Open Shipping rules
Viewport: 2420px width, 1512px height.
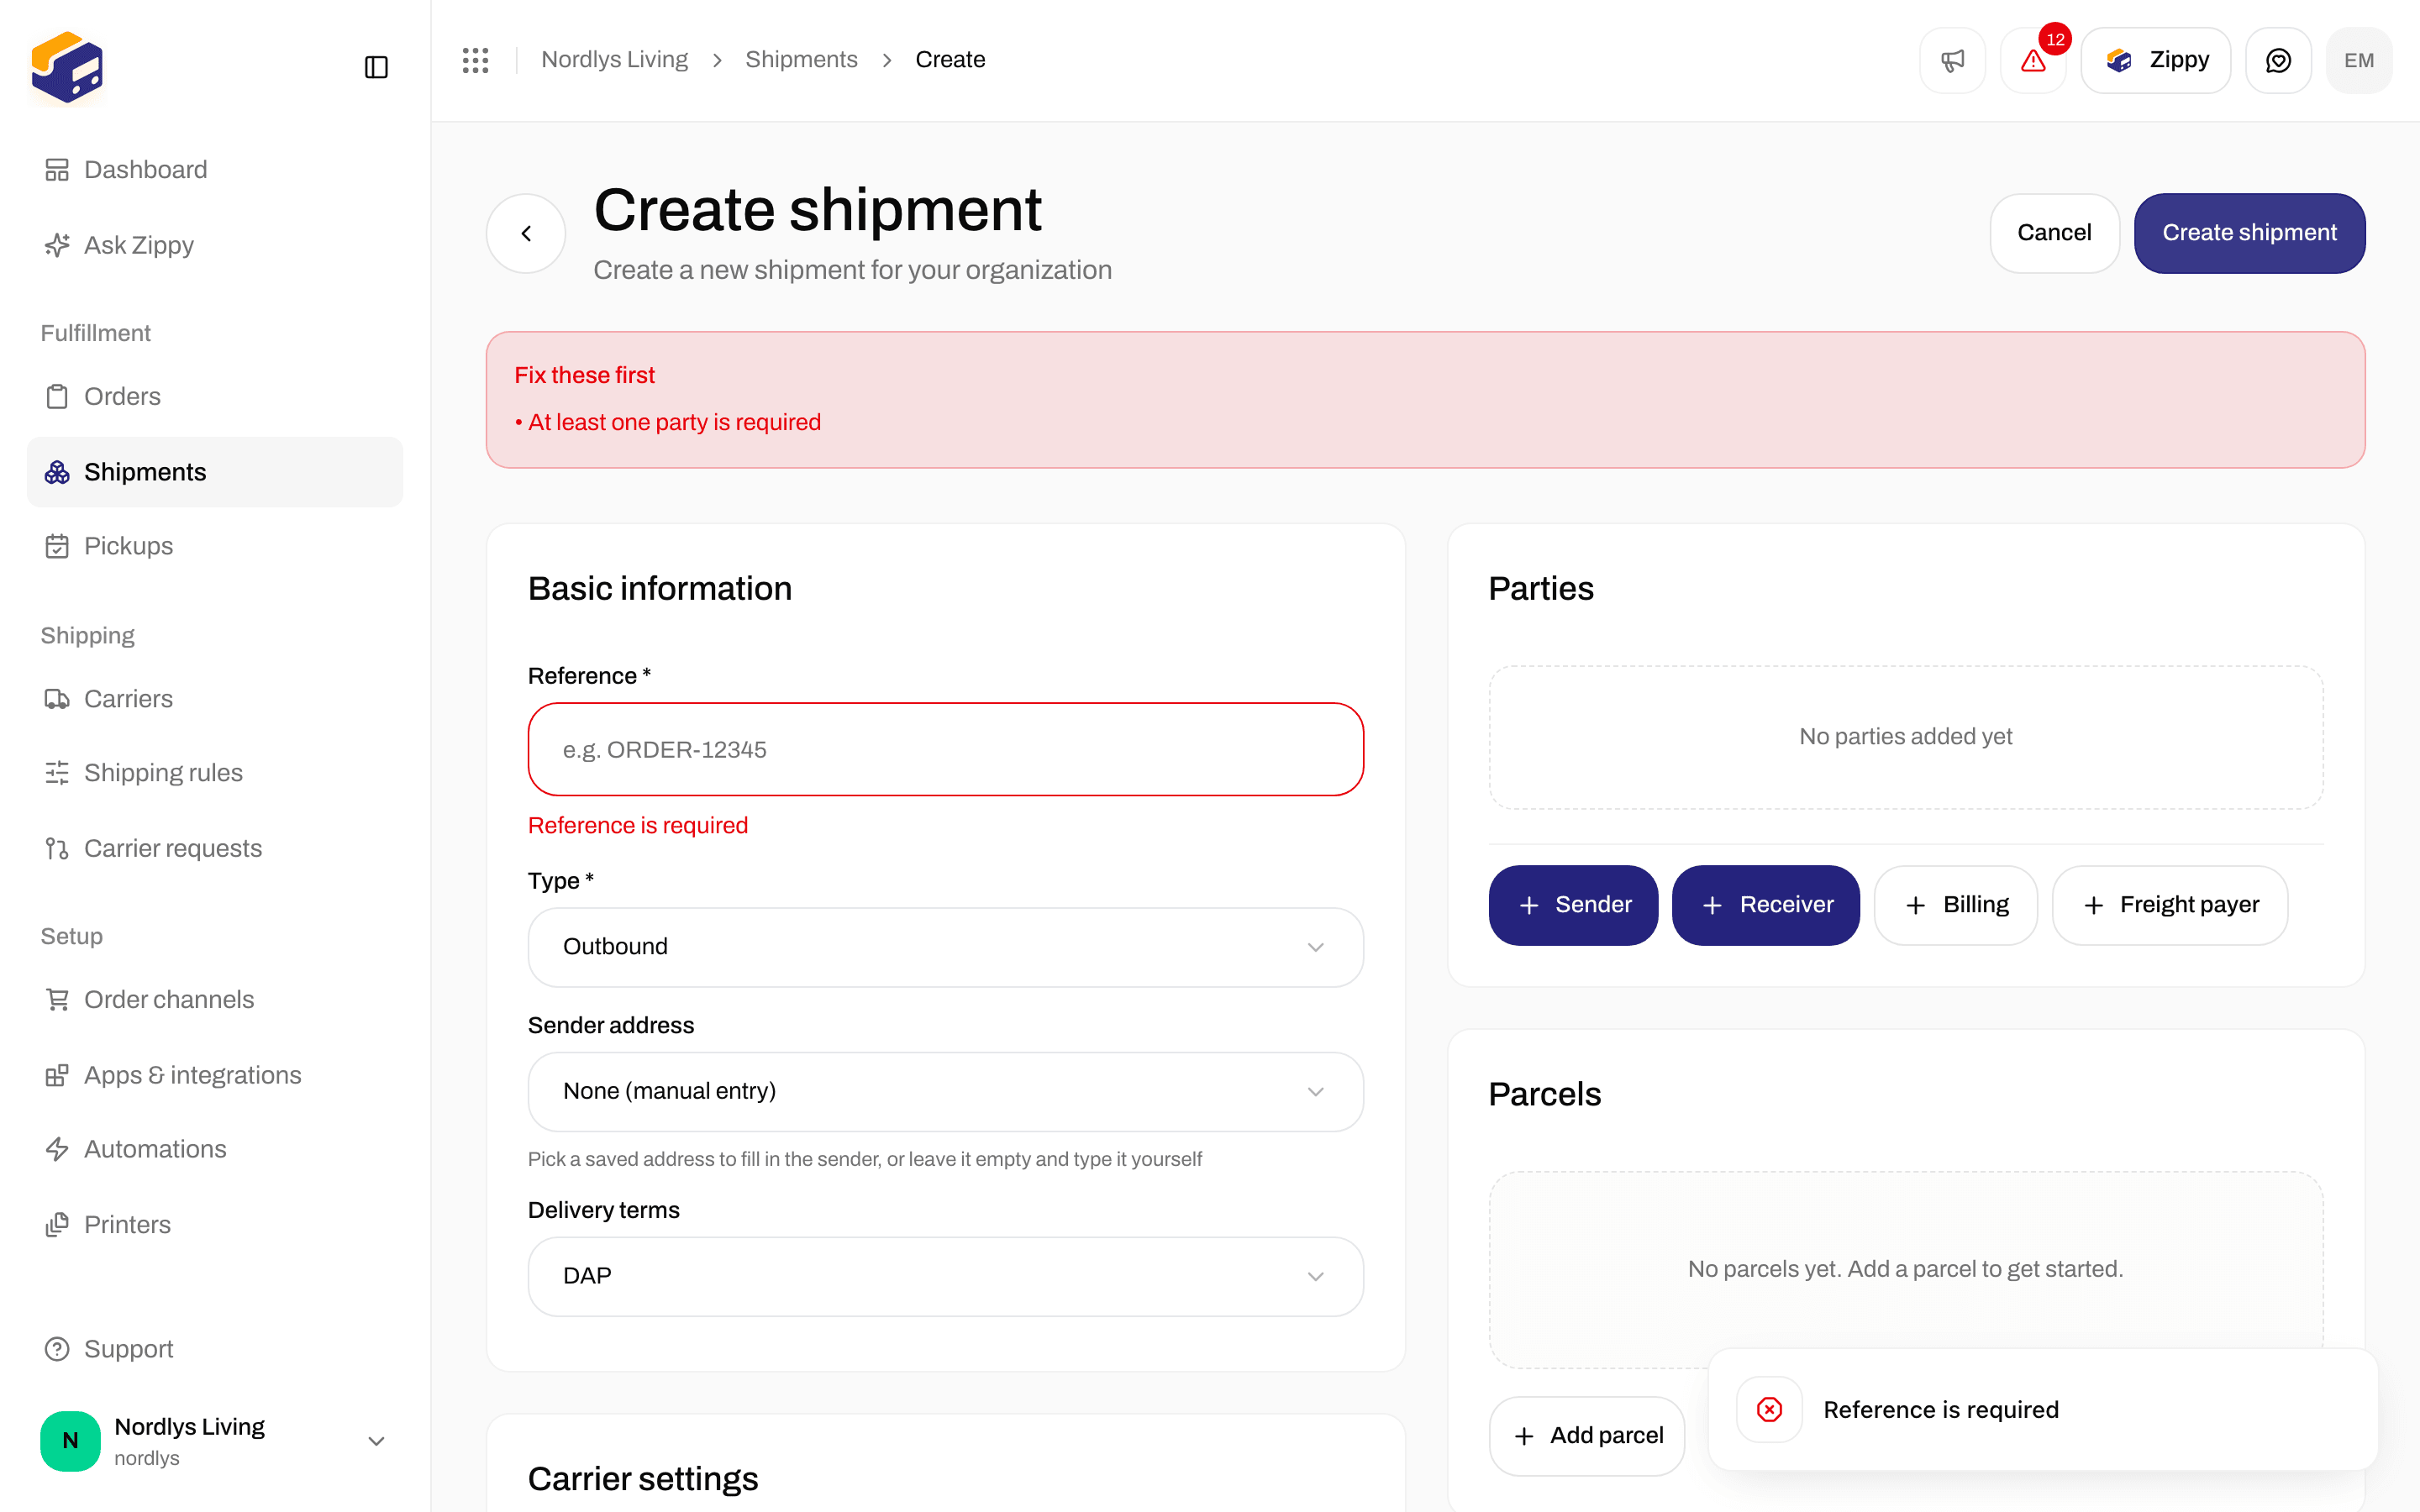(215, 773)
